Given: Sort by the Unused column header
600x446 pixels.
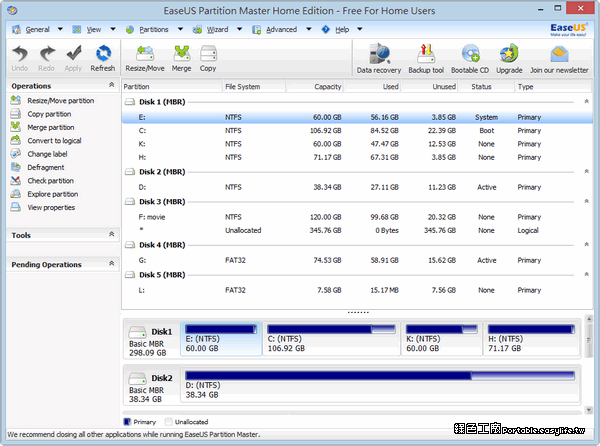Looking at the screenshot, I should tap(429, 86).
